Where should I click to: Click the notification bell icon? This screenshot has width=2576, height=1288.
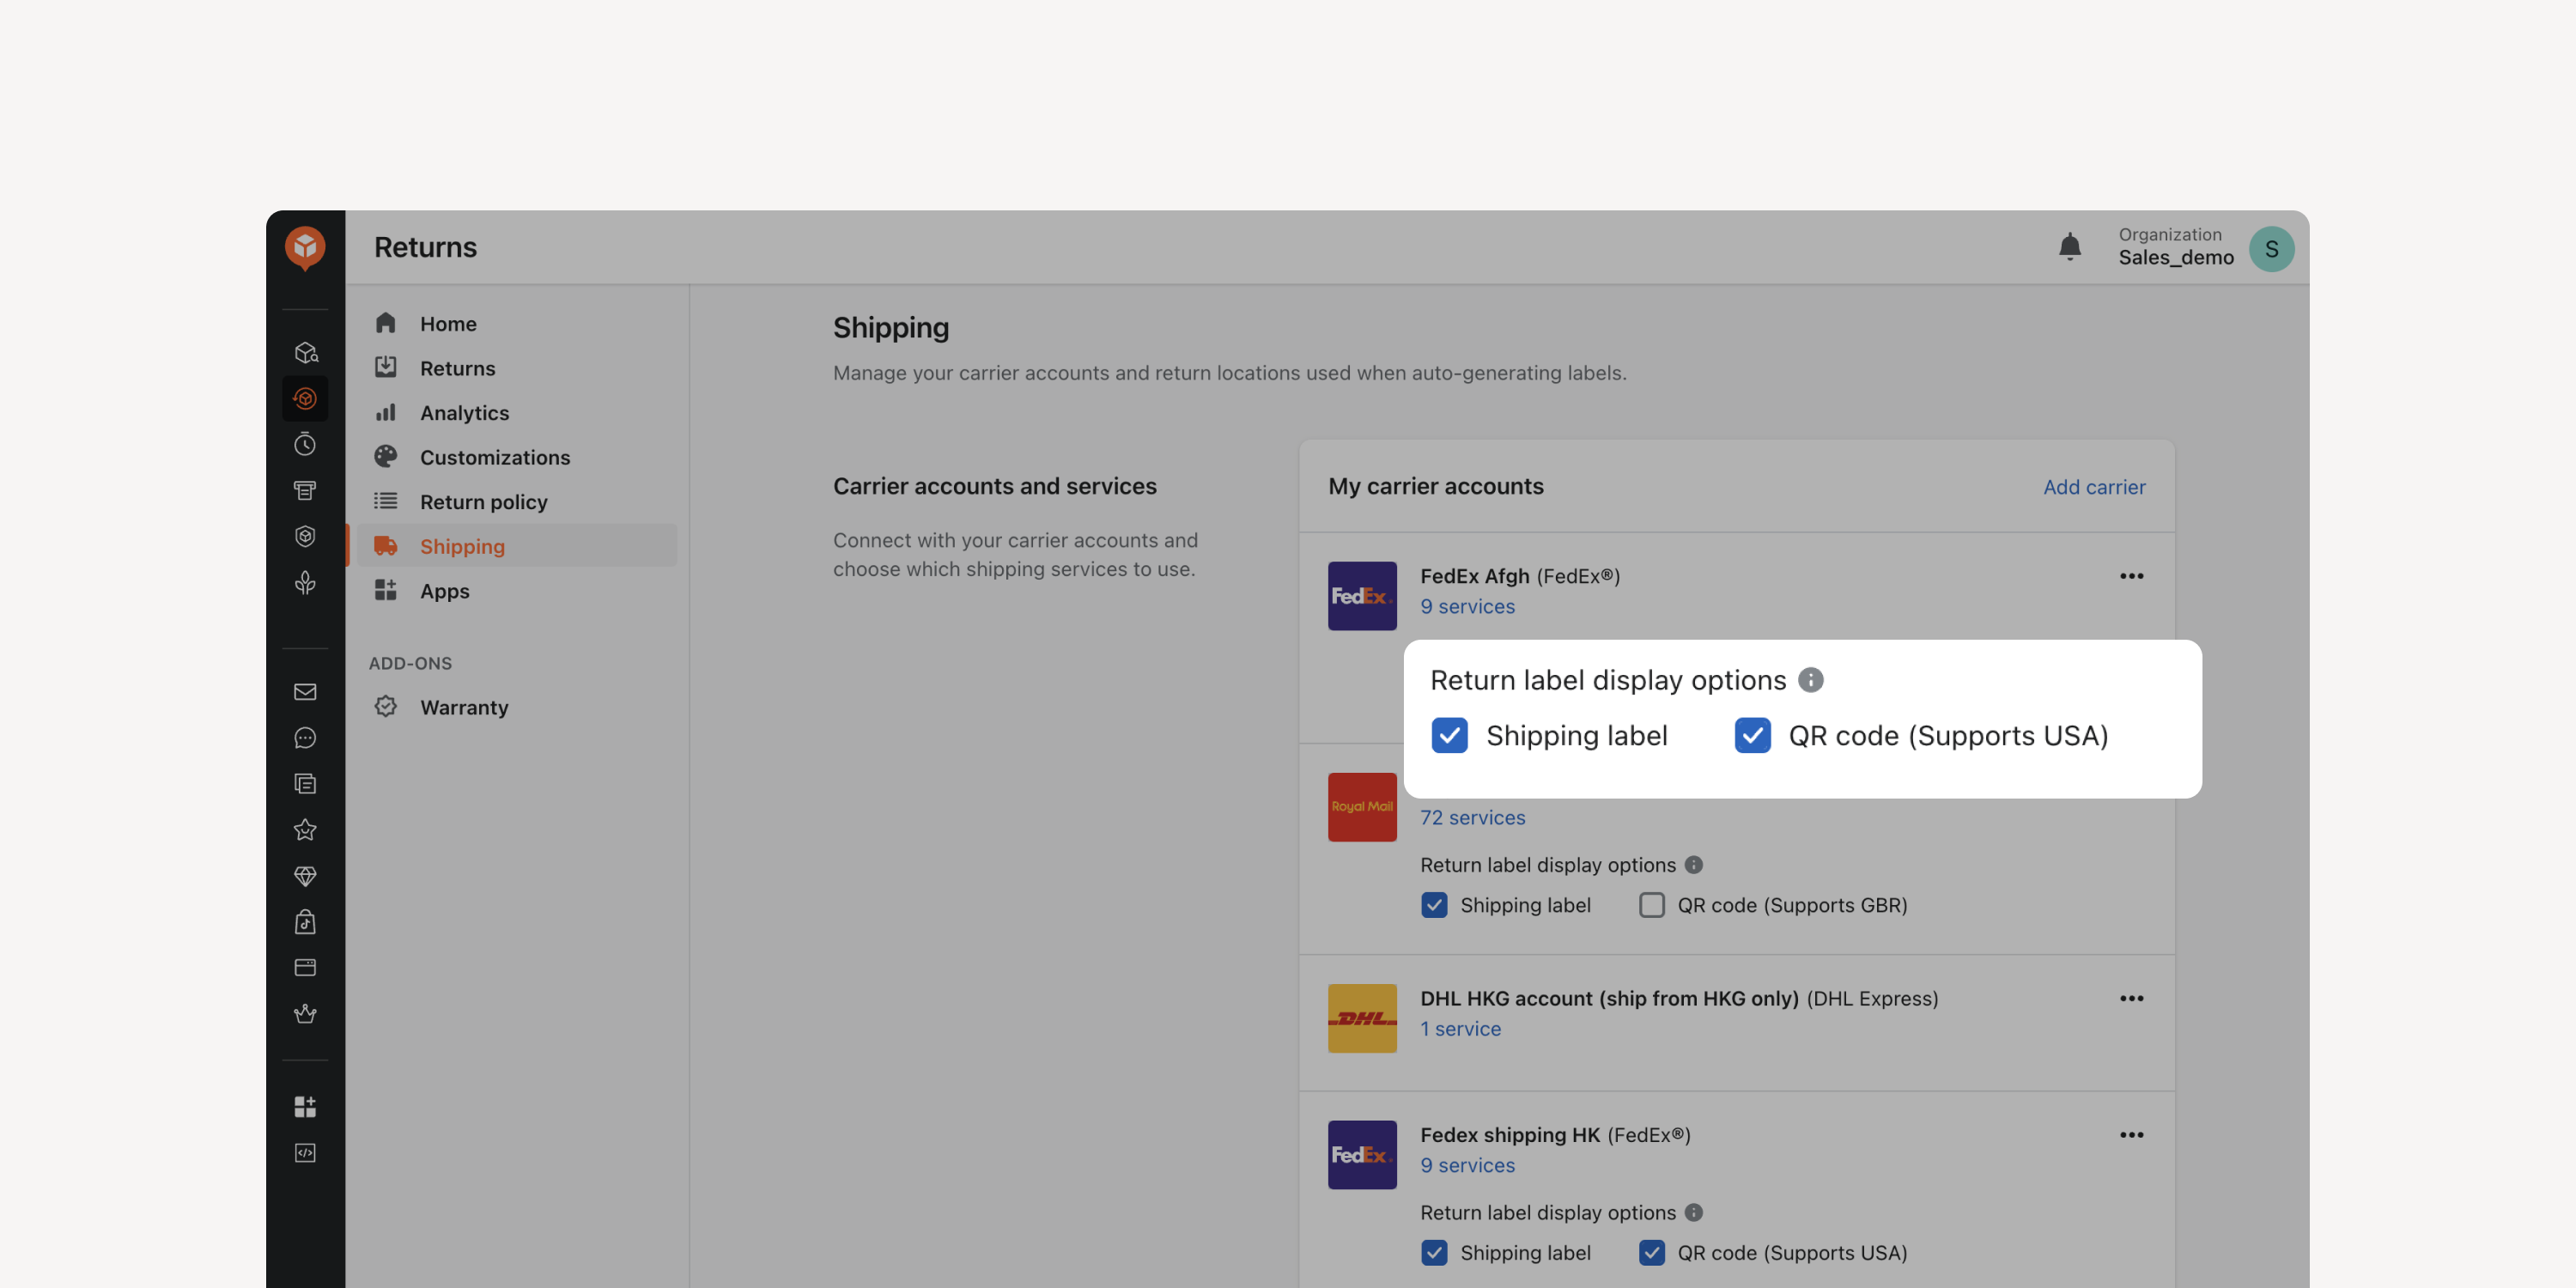pyautogui.click(x=2070, y=247)
